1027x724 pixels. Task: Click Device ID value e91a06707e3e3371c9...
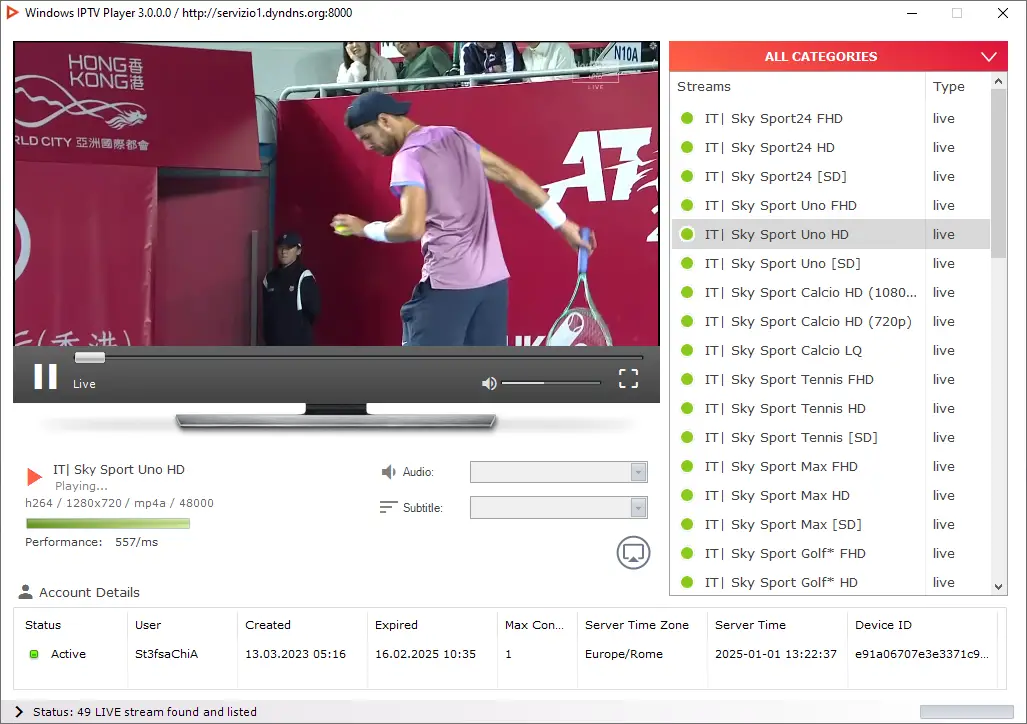pos(922,654)
